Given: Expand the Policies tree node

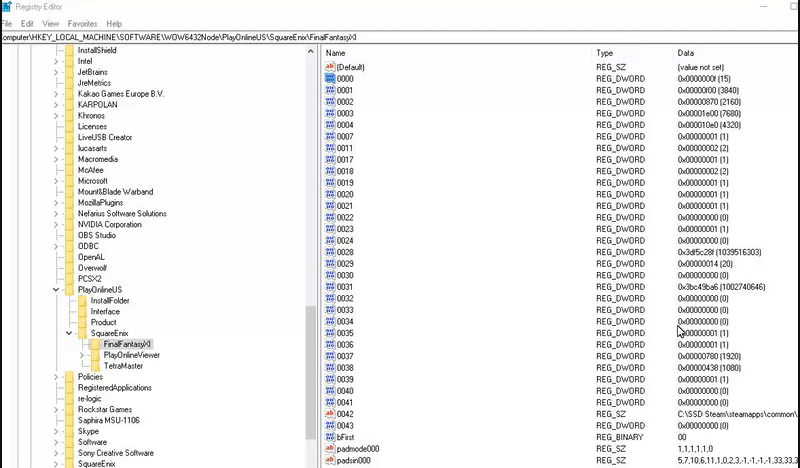Looking at the screenshot, I should [56, 377].
